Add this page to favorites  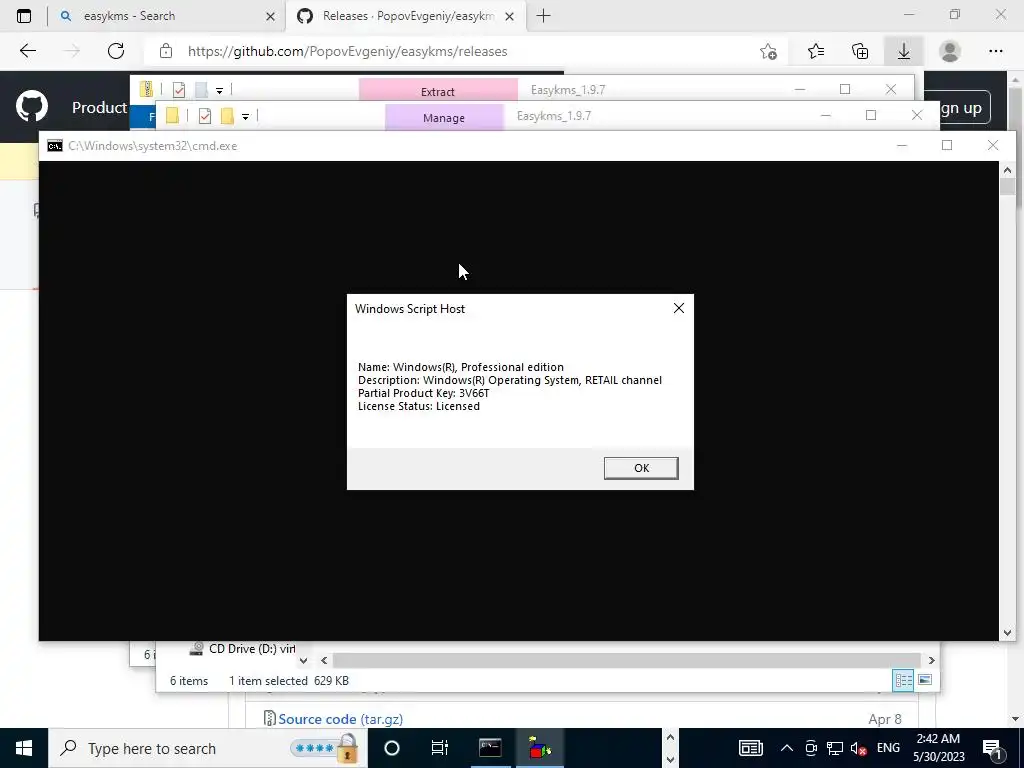point(769,51)
